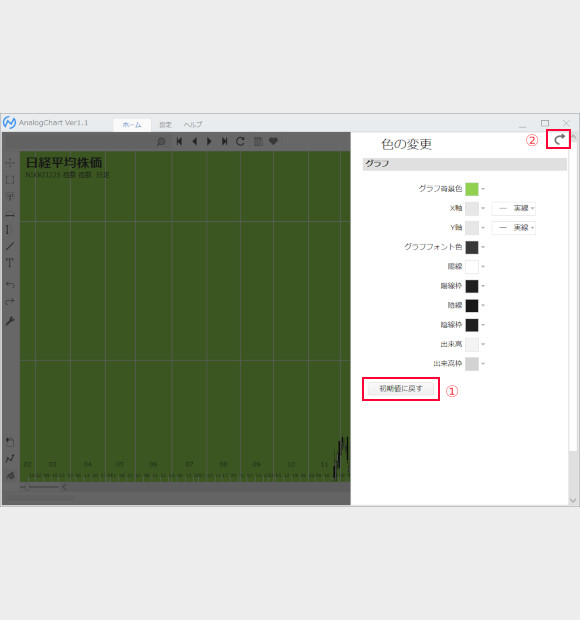
Task: Click 初期値に戻す button
Action: click(x=401, y=389)
